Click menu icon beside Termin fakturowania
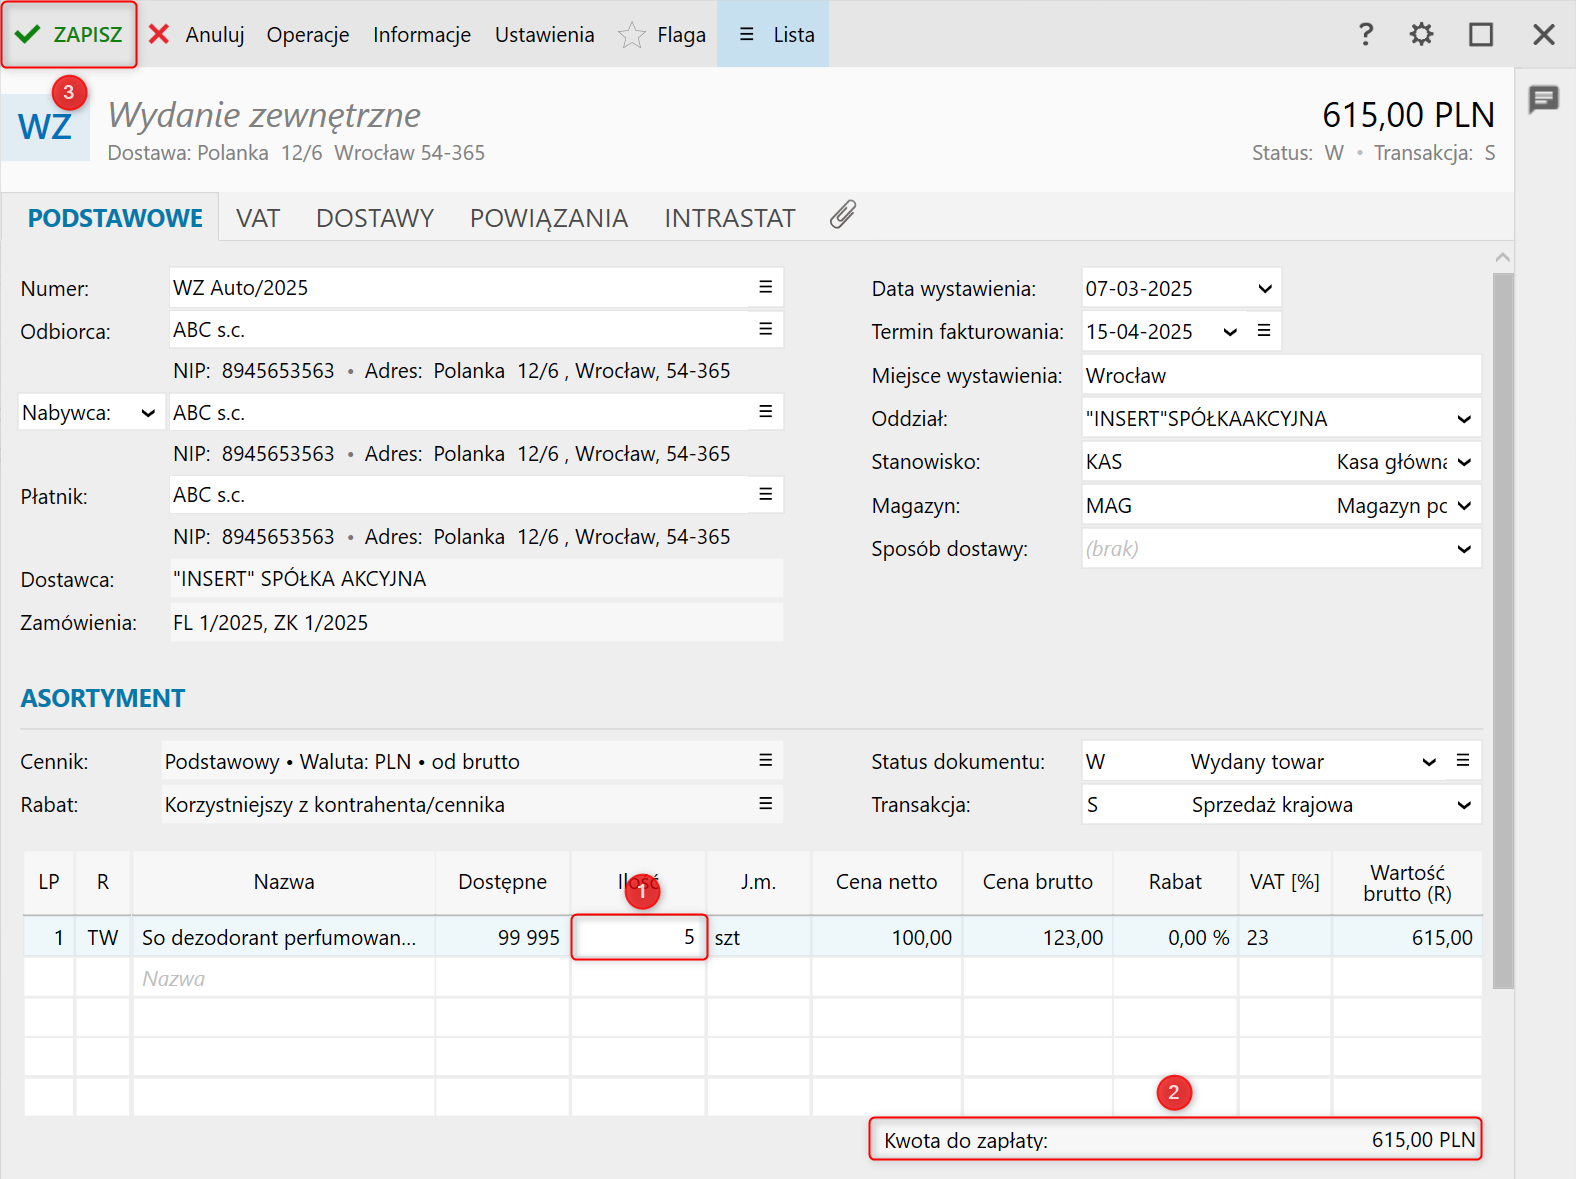The height and width of the screenshot is (1179, 1576). tap(1264, 331)
